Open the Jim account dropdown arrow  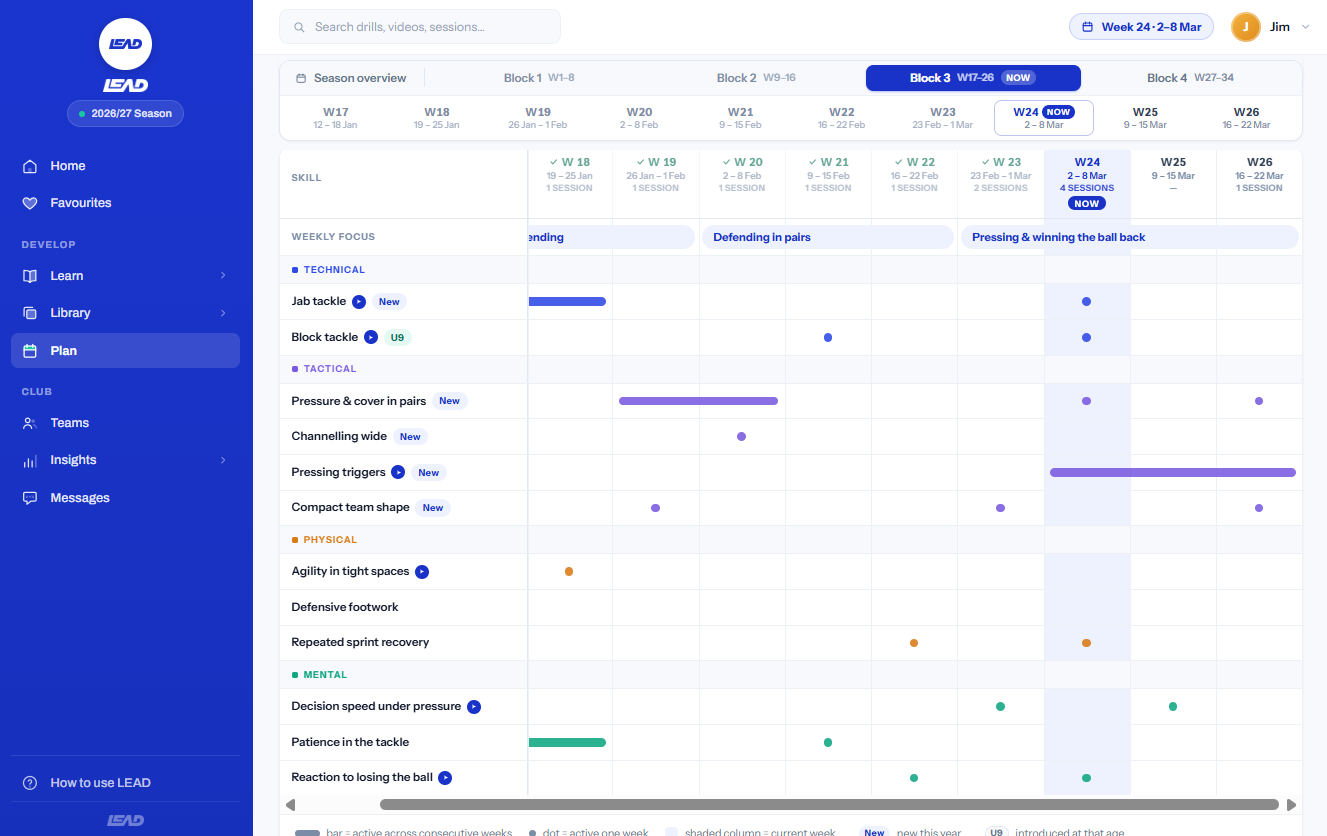(1306, 27)
